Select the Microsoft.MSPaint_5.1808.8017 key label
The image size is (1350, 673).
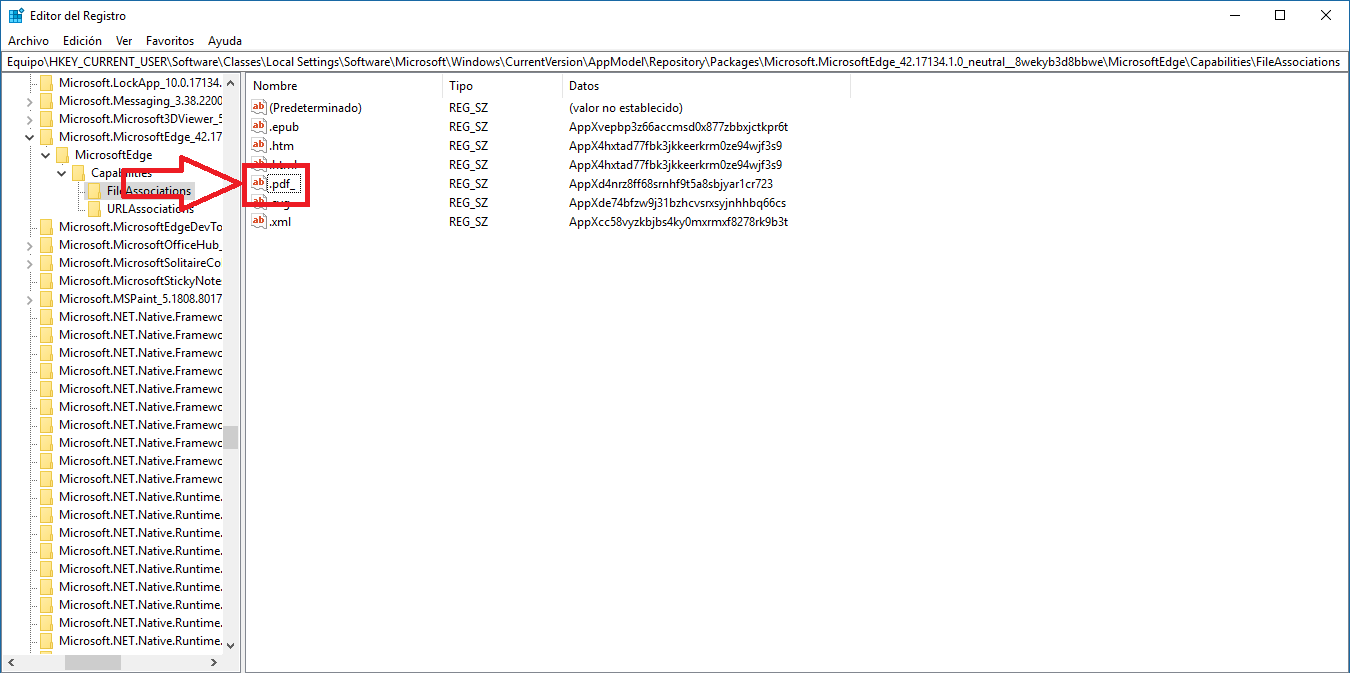tap(140, 299)
